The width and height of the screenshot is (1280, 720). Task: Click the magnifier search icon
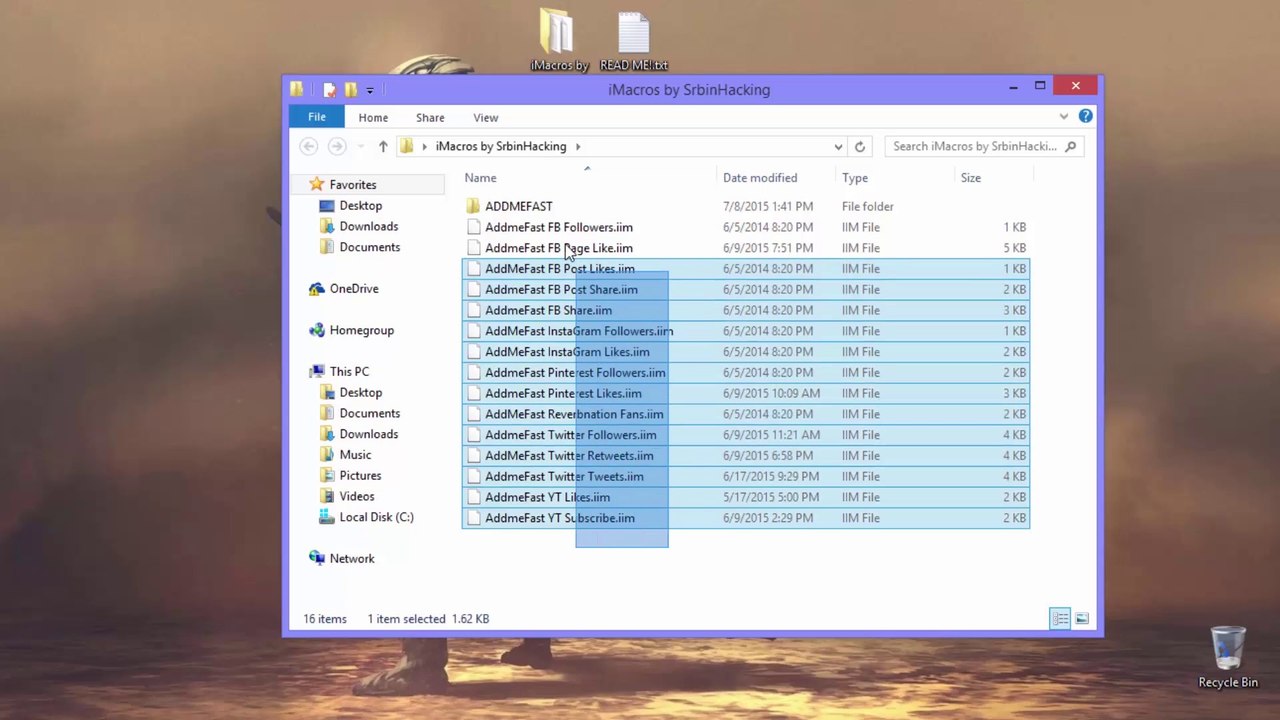point(1070,147)
